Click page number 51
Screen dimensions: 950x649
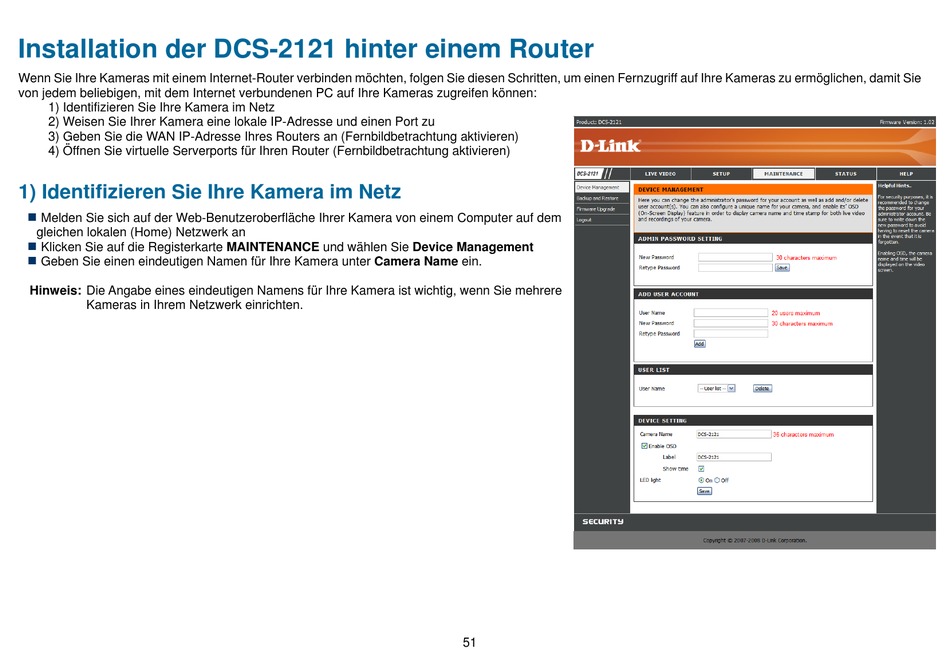coord(470,642)
